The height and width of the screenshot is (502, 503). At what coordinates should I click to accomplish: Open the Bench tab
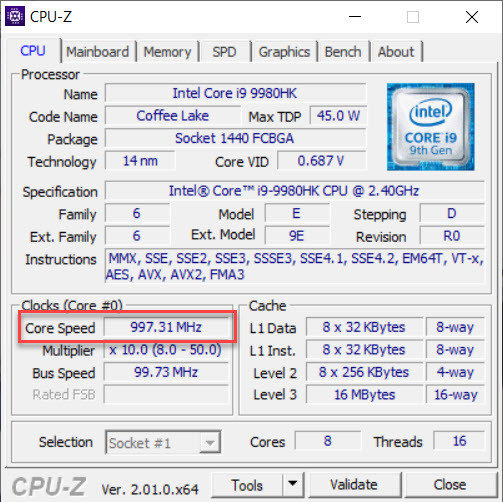coord(343,52)
